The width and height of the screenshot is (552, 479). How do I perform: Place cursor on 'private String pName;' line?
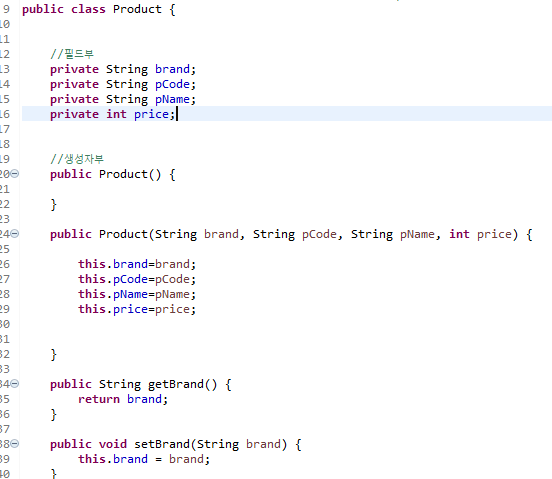[123, 100]
